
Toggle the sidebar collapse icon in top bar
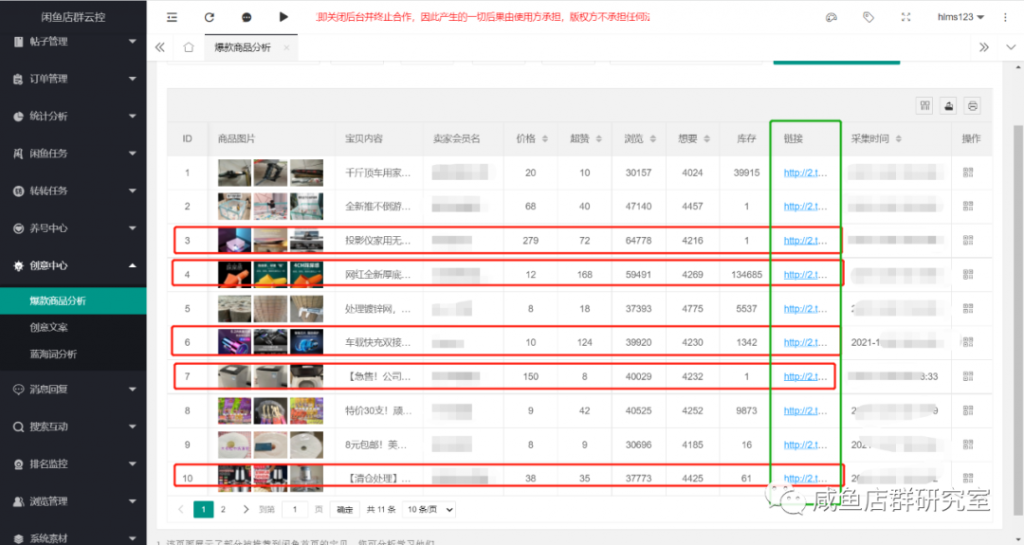172,17
